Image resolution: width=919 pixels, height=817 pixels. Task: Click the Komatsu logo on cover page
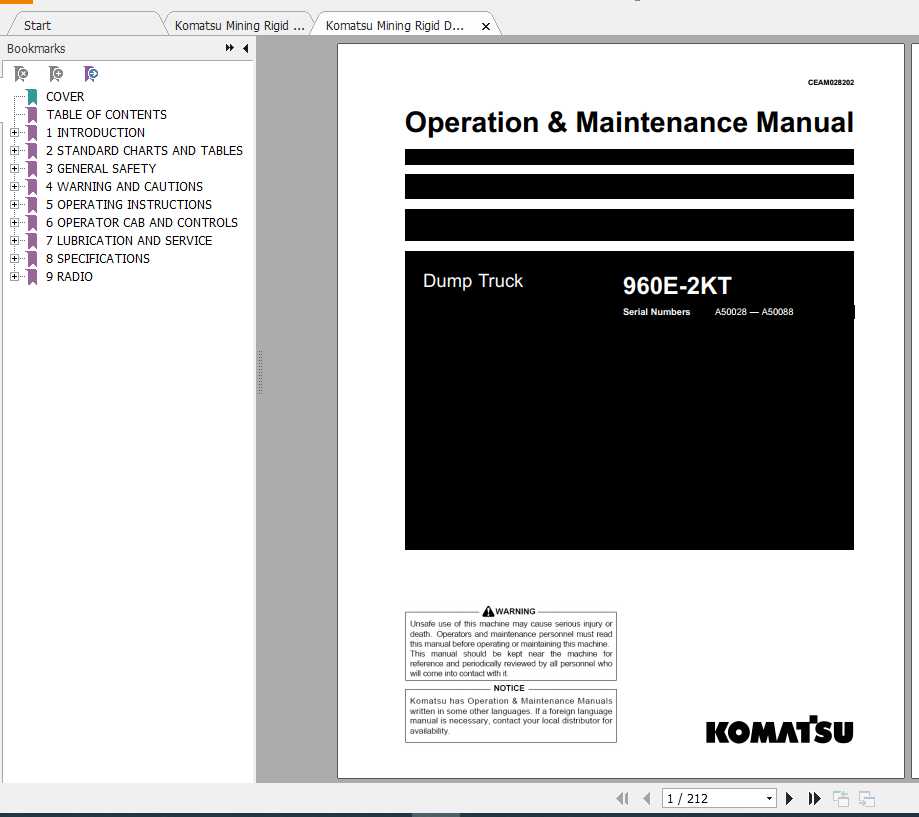(780, 730)
